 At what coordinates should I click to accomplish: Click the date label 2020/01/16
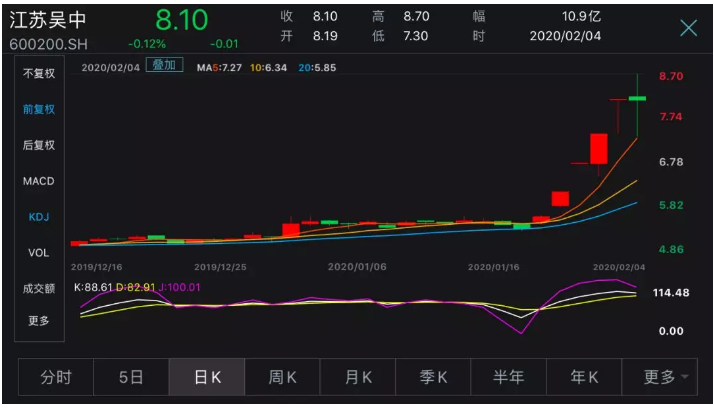[x=494, y=267]
